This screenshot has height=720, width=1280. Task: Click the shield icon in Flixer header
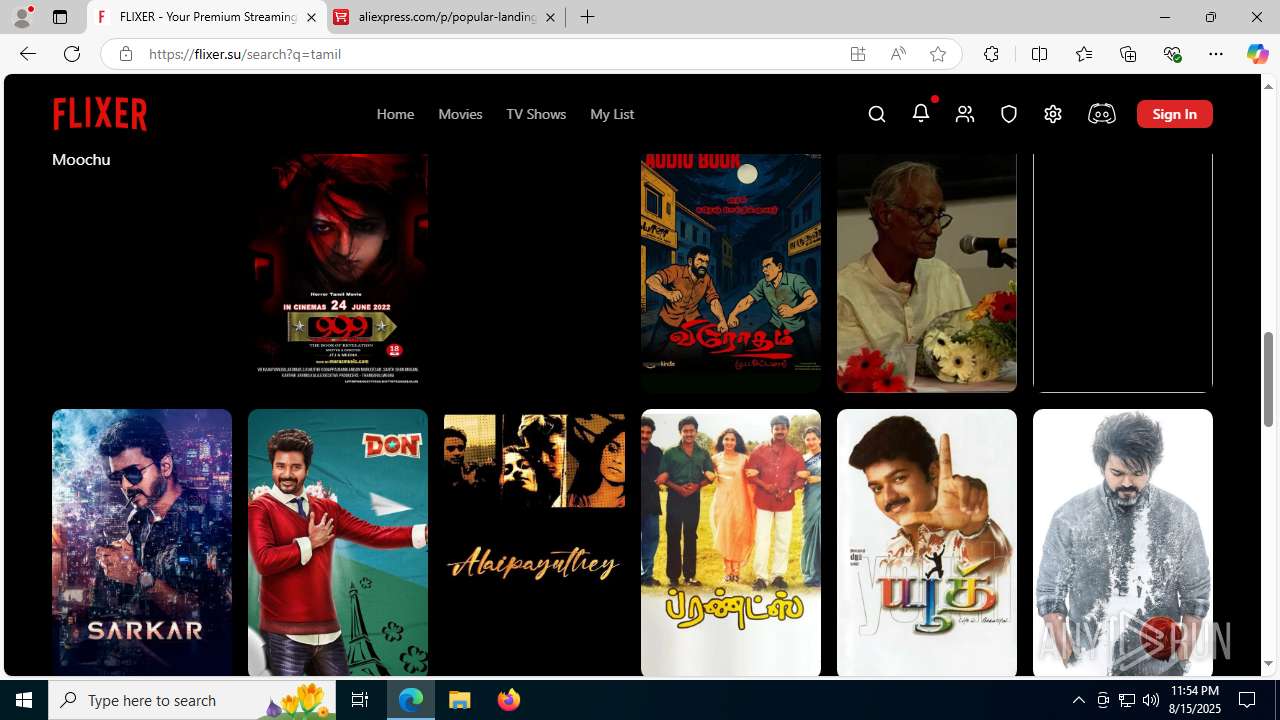[x=1009, y=114]
